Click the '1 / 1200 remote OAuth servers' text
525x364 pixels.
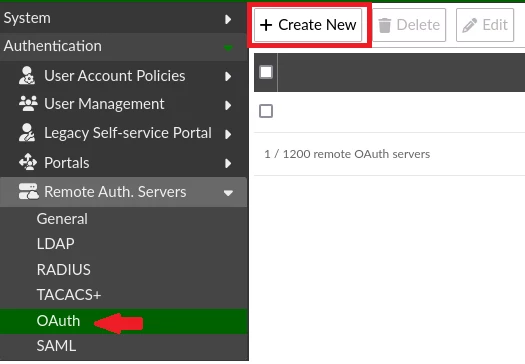[x=347, y=154]
